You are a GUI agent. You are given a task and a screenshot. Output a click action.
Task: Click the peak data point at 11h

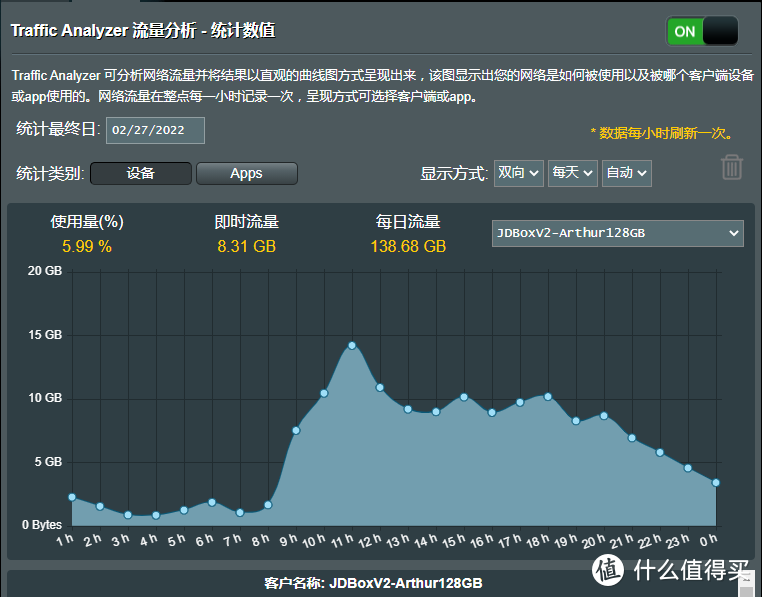(x=352, y=345)
